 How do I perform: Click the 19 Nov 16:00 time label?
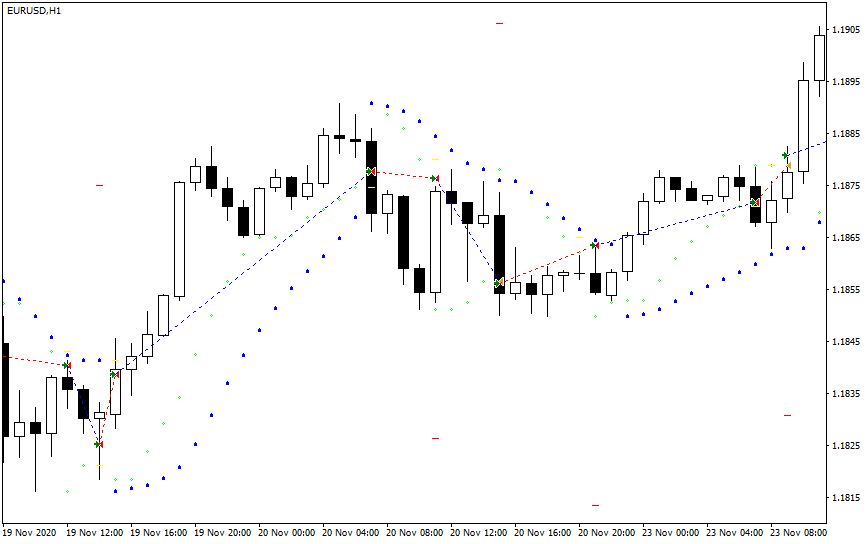[159, 533]
